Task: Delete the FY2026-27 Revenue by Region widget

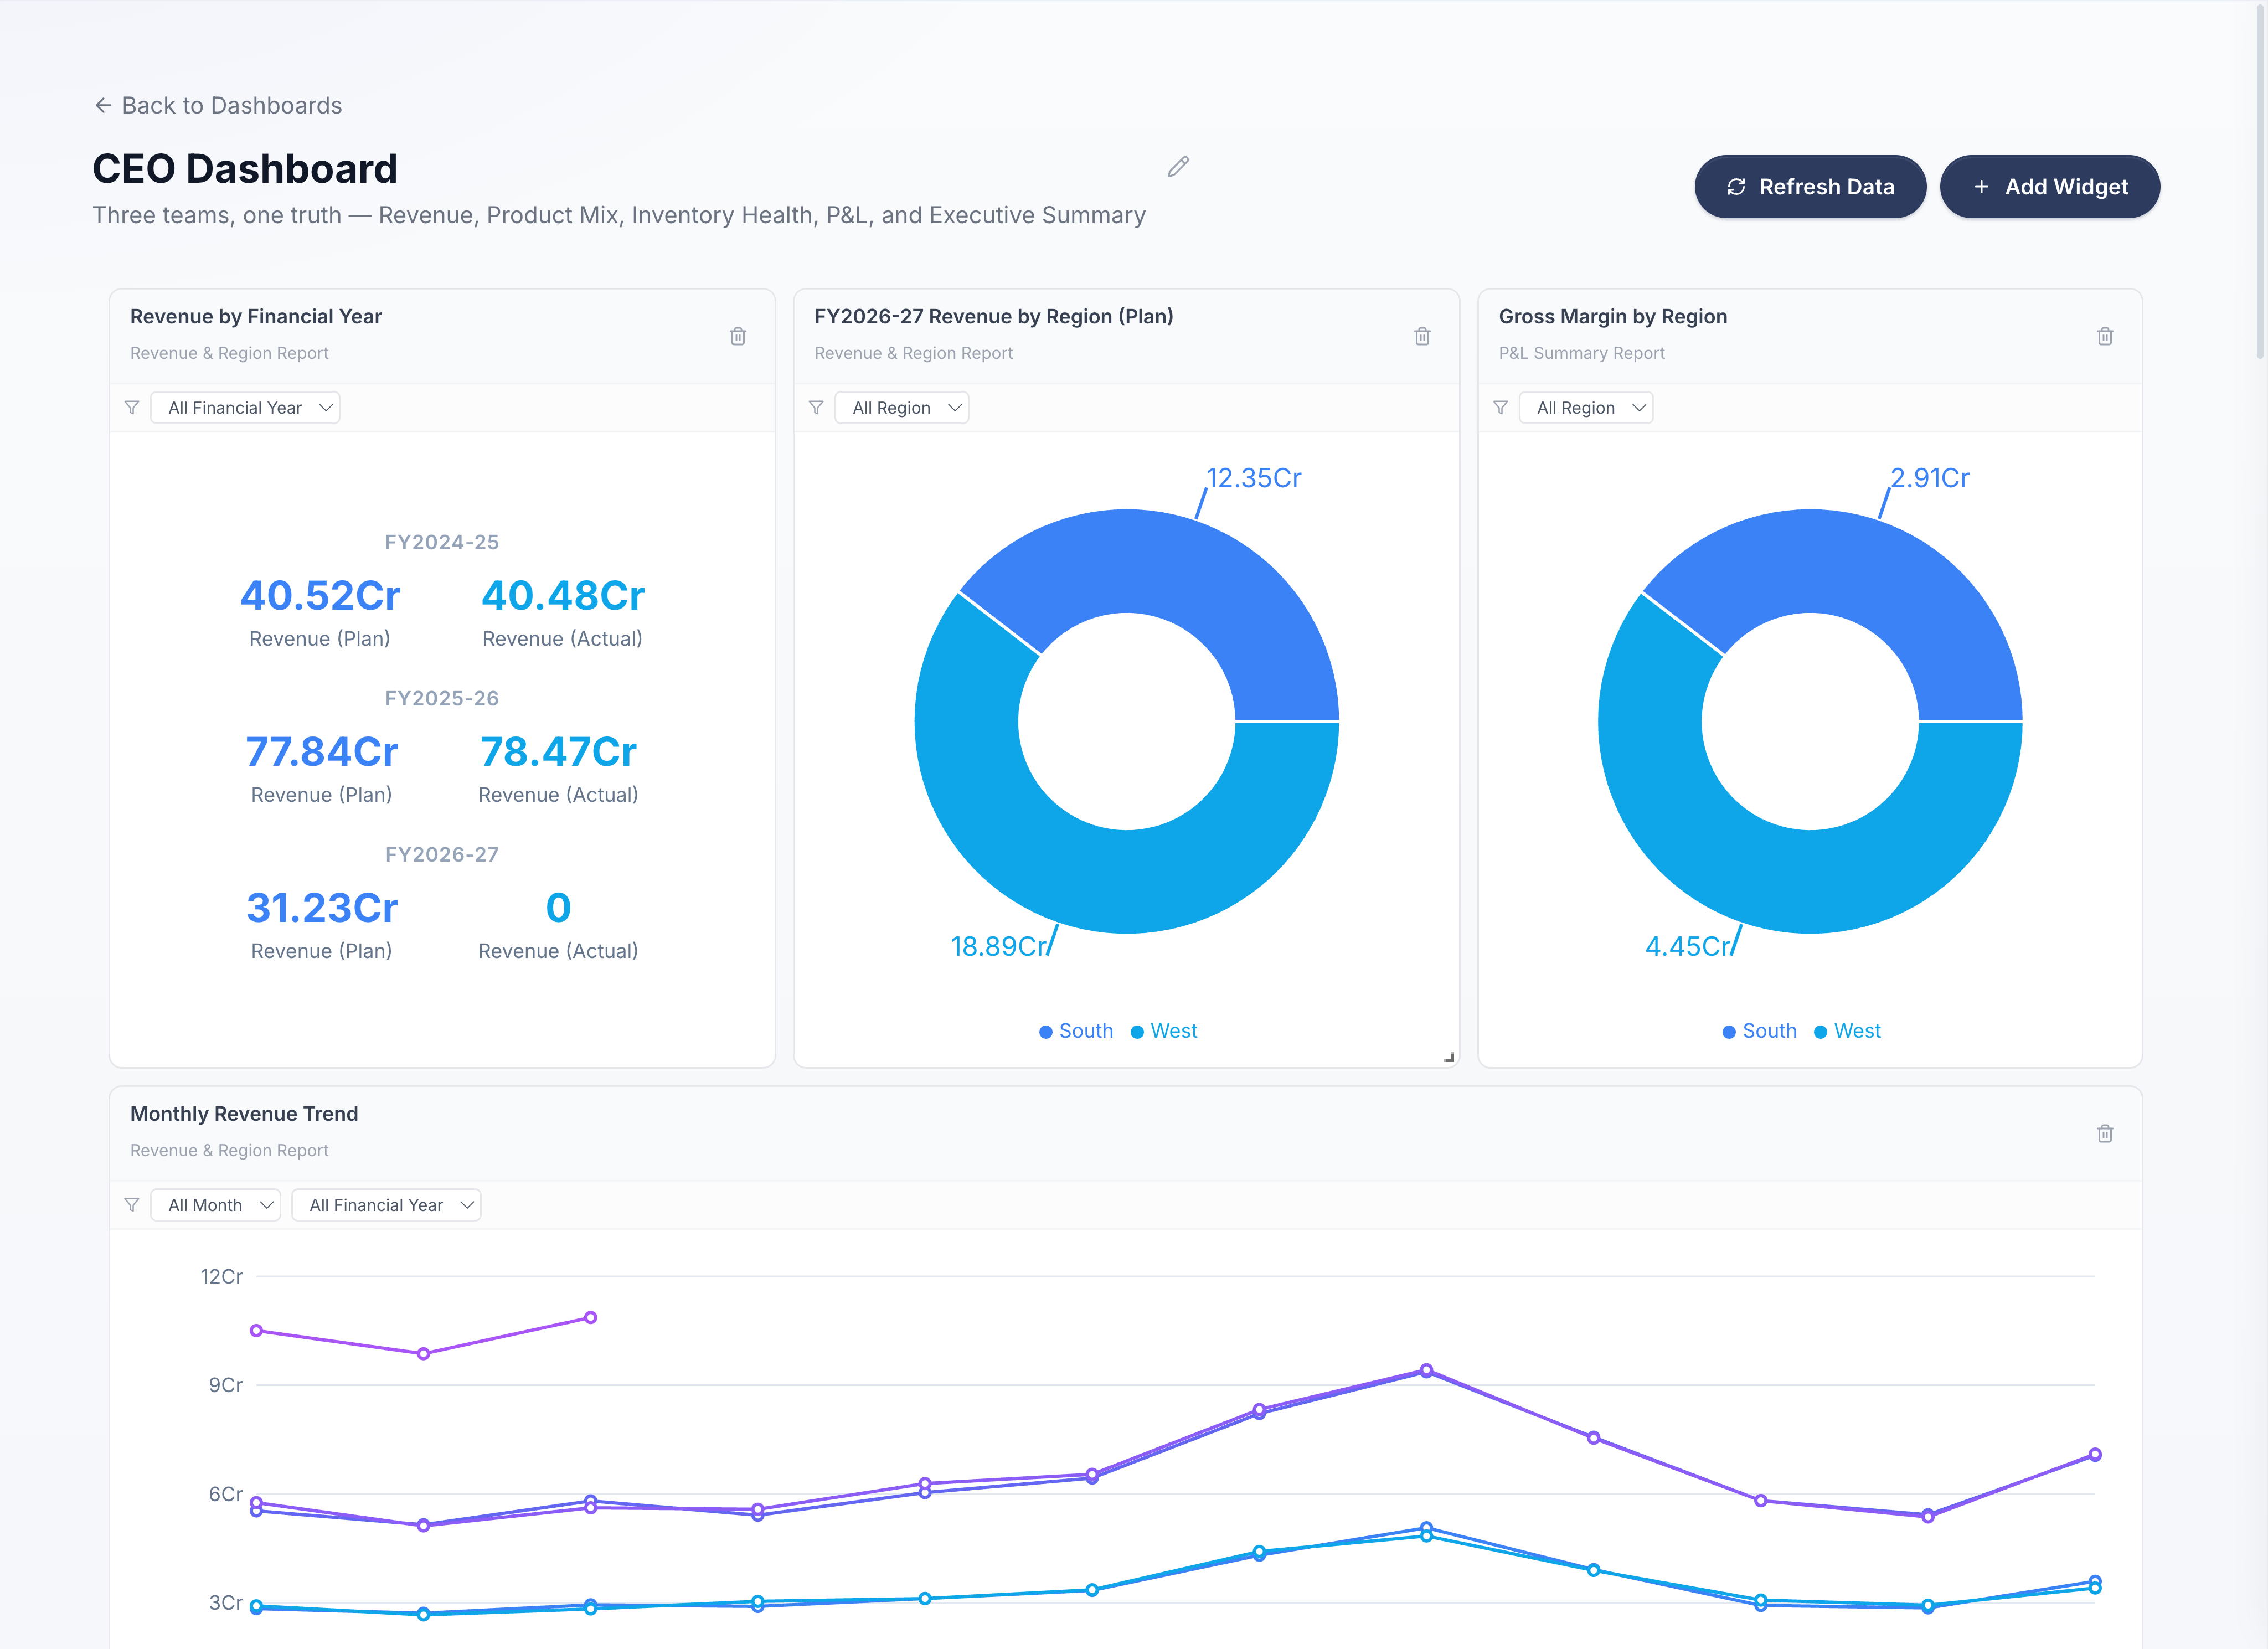Action: 1422,336
